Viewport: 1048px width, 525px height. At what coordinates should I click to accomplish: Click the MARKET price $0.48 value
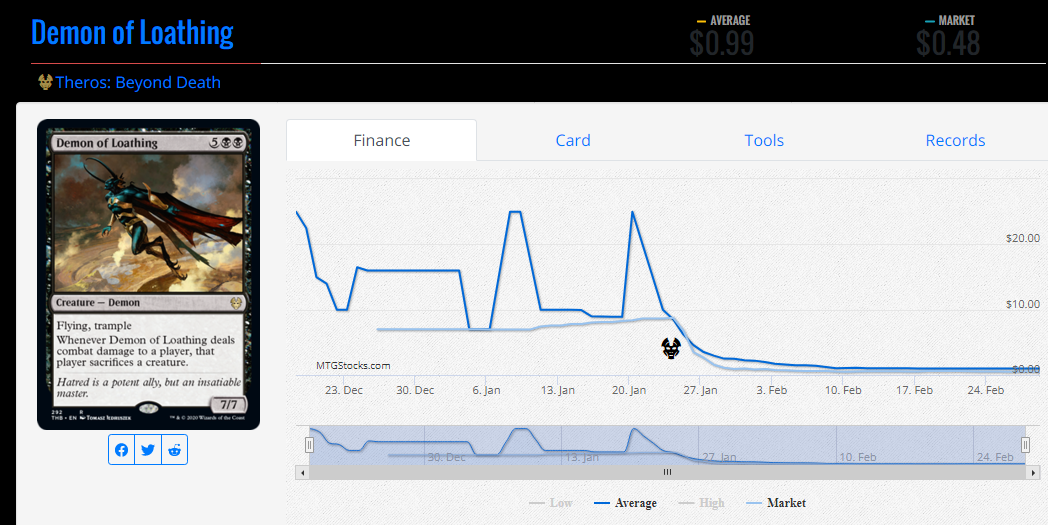[948, 43]
